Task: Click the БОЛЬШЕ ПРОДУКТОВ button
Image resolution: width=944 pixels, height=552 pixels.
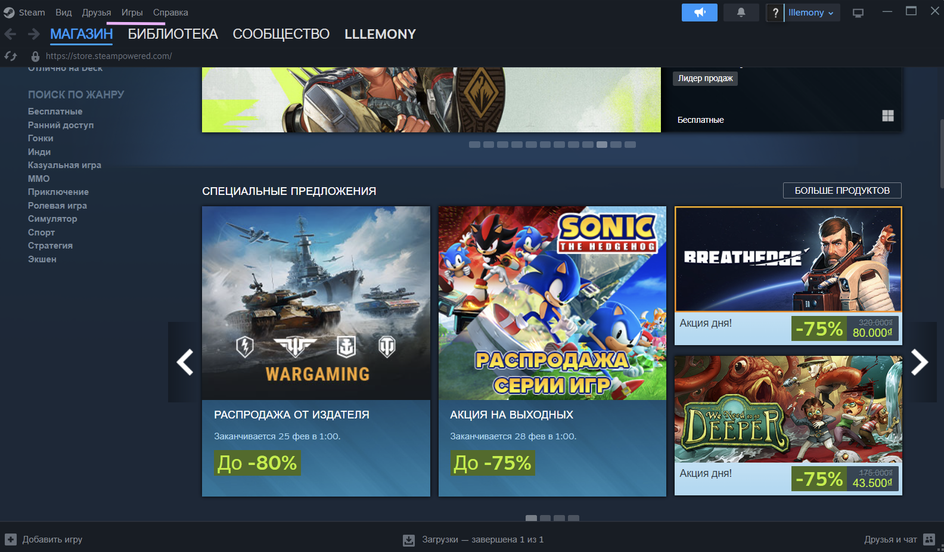Action: tap(842, 190)
